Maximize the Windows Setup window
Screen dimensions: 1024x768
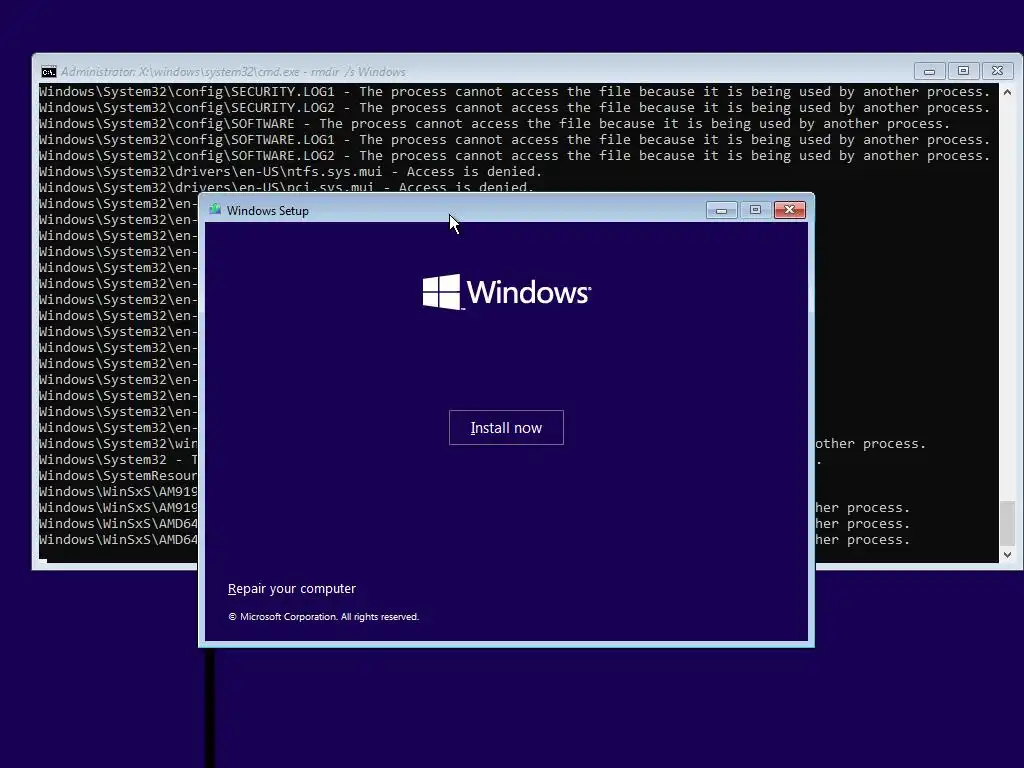756,210
